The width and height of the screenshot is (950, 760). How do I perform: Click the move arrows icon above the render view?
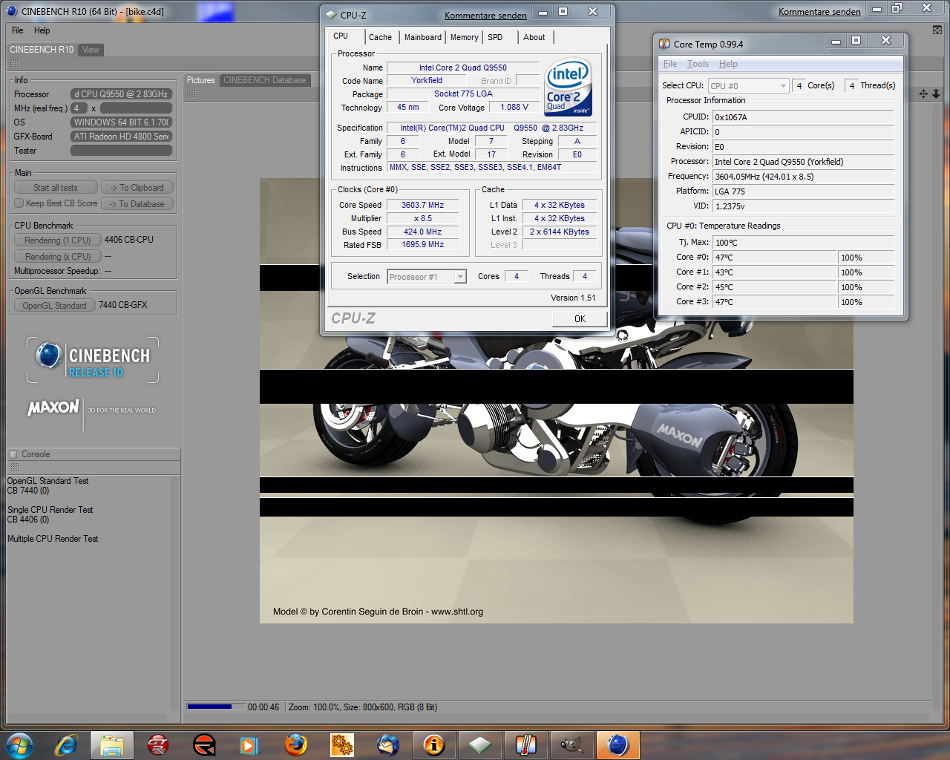point(923,94)
